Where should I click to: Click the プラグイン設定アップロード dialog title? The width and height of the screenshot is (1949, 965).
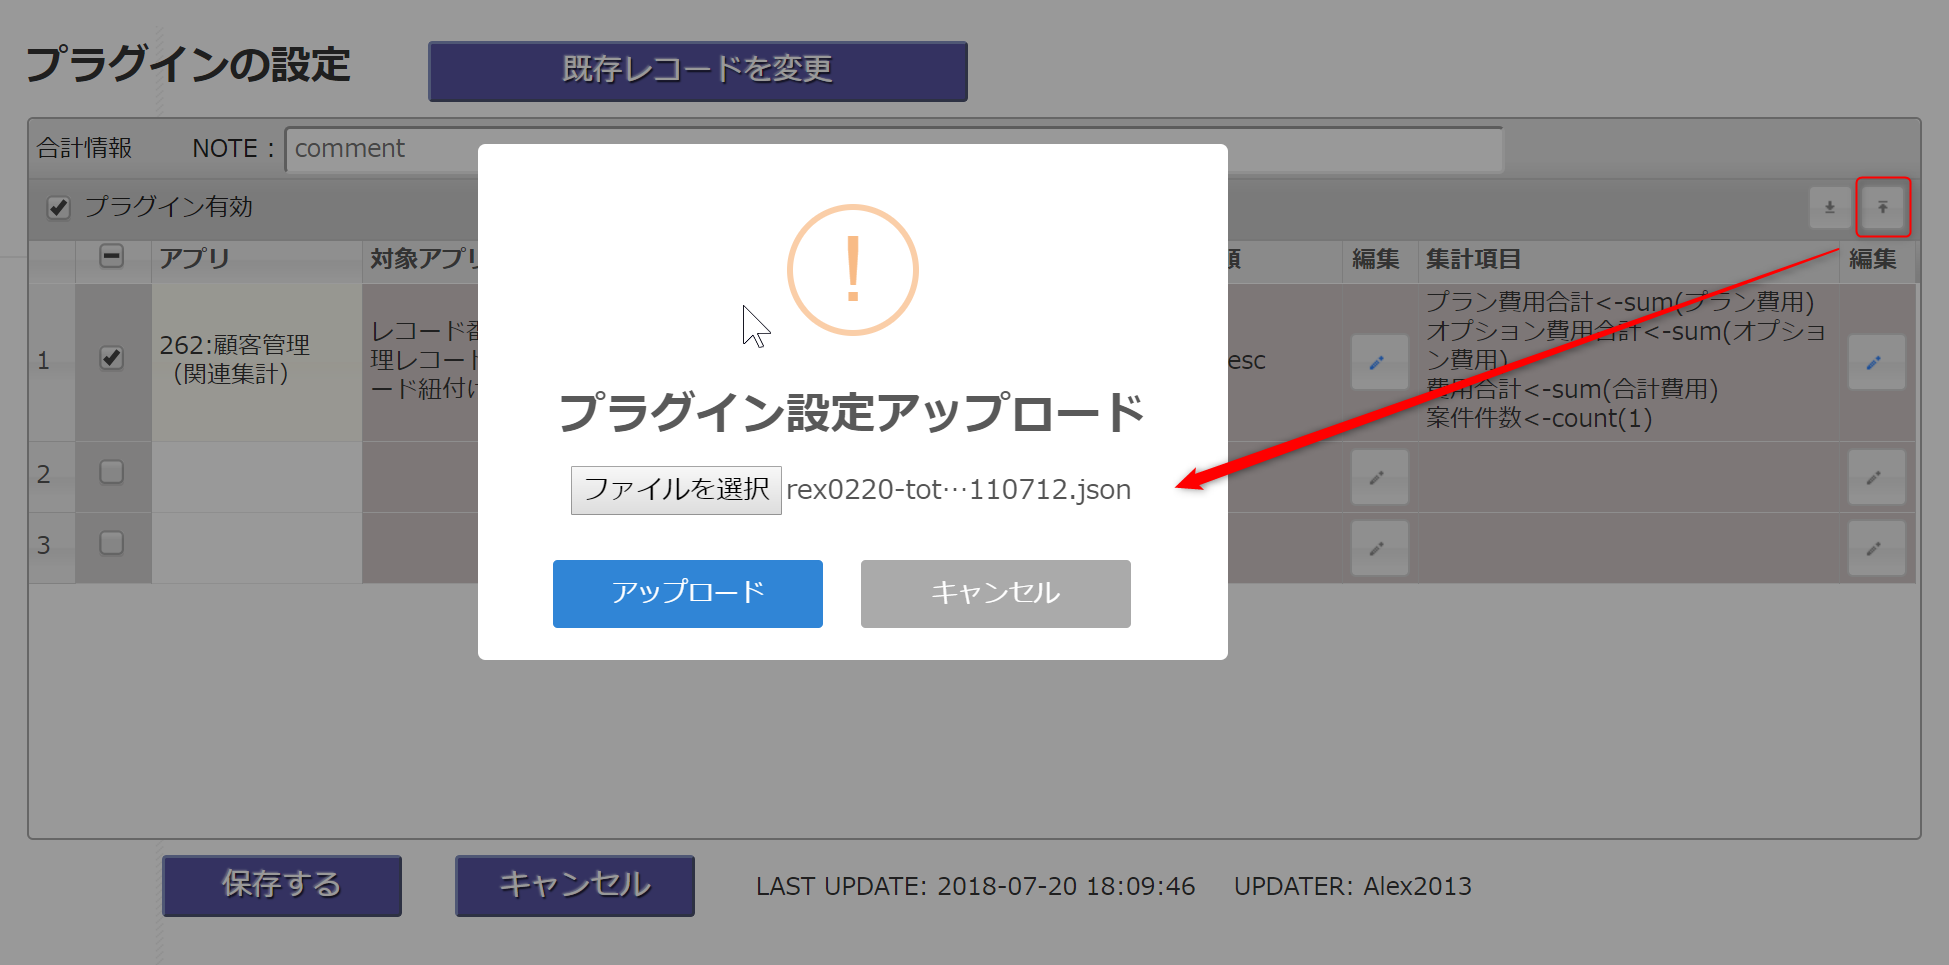point(852,413)
